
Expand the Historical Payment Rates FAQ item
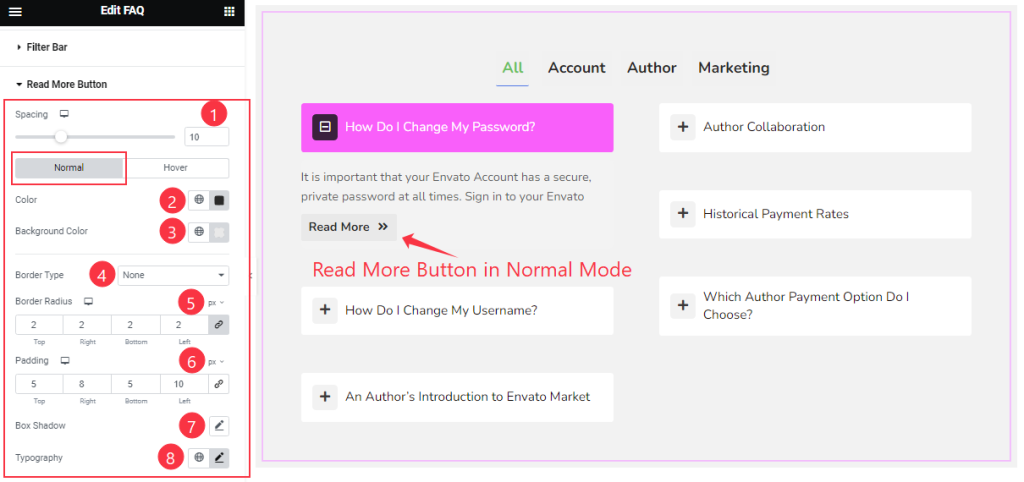tap(815, 214)
